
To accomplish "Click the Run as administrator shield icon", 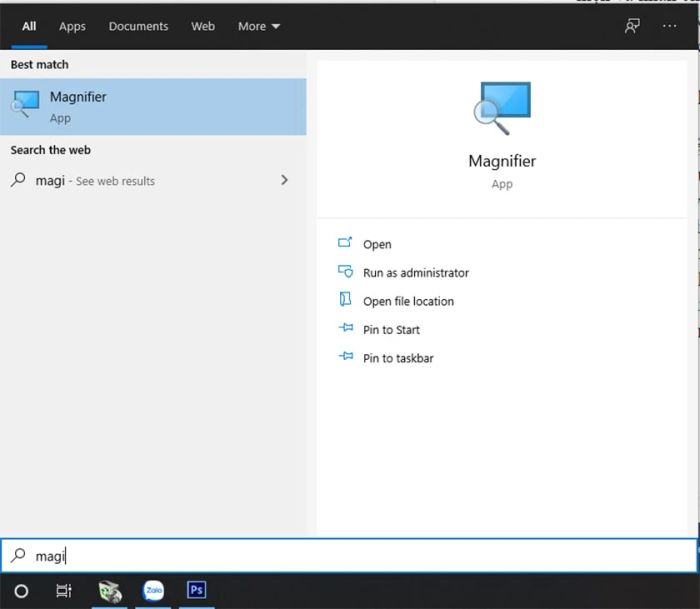I will point(346,271).
